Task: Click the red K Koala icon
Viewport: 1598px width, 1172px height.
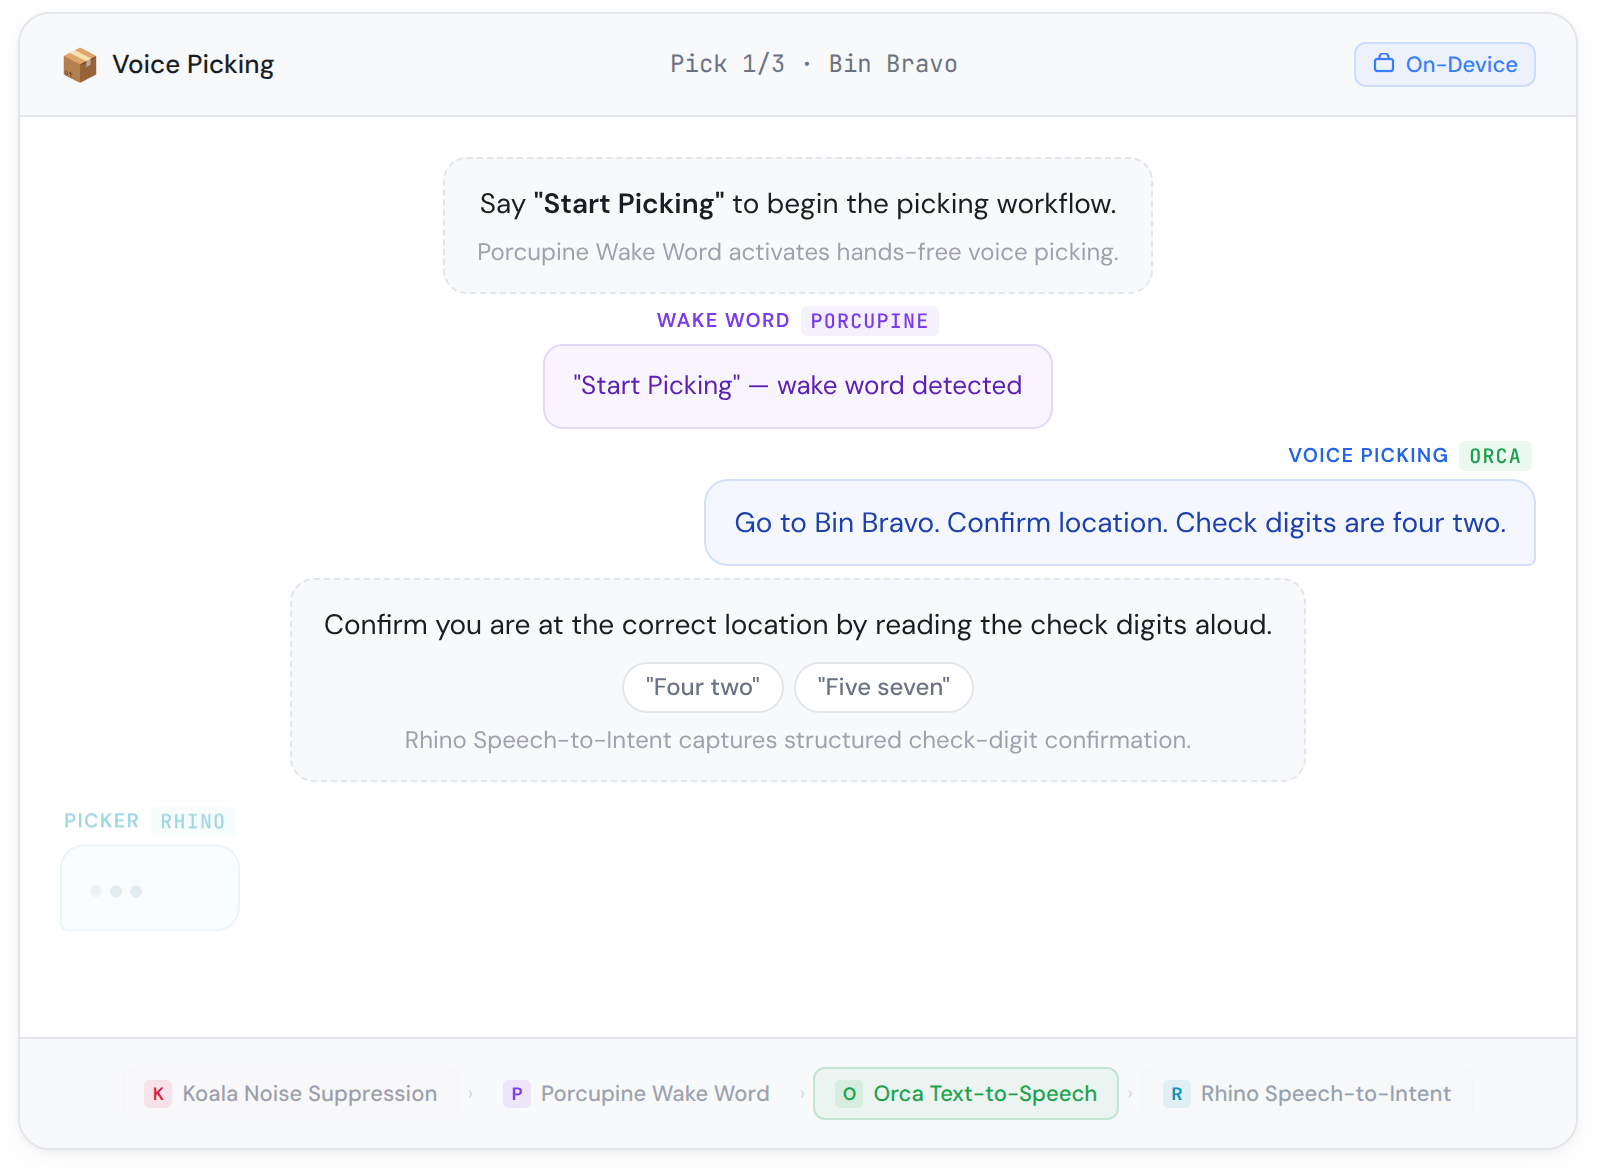Action: (158, 1094)
